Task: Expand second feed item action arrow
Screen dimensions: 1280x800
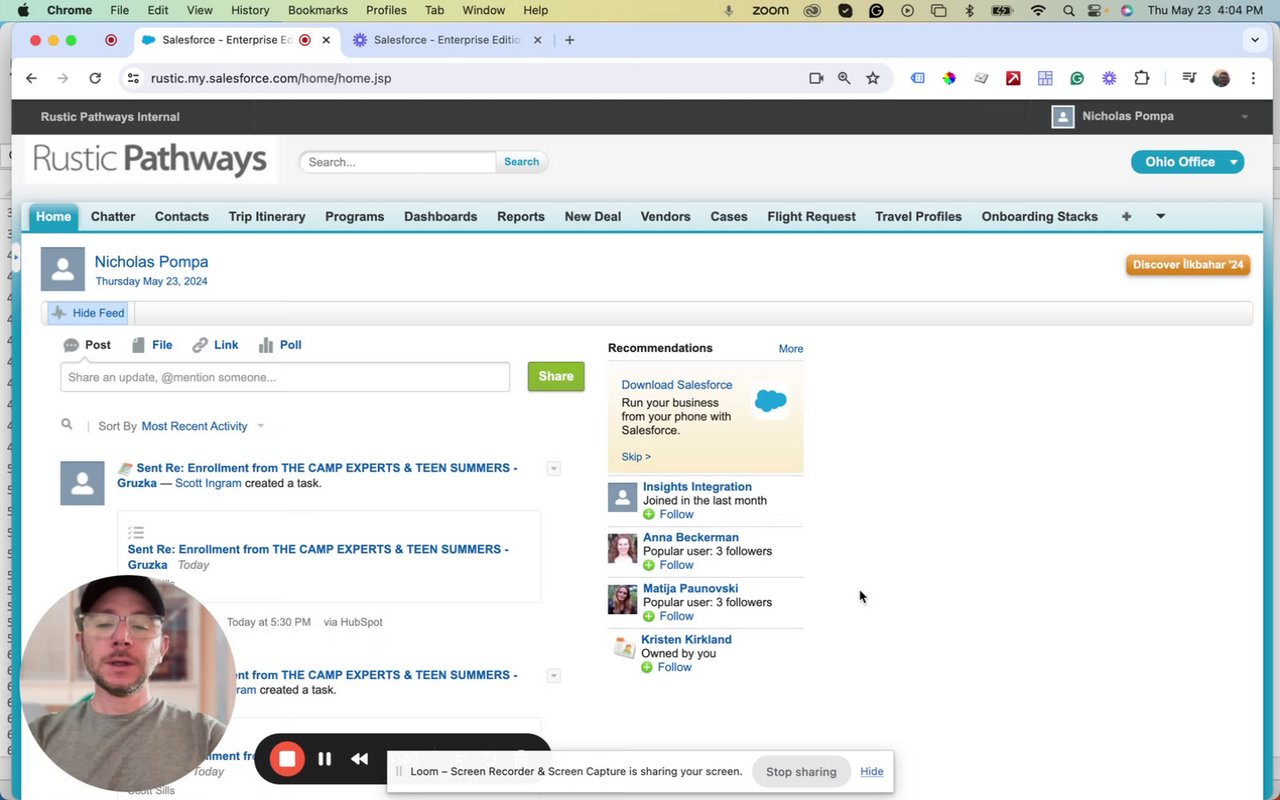Action: [553, 676]
